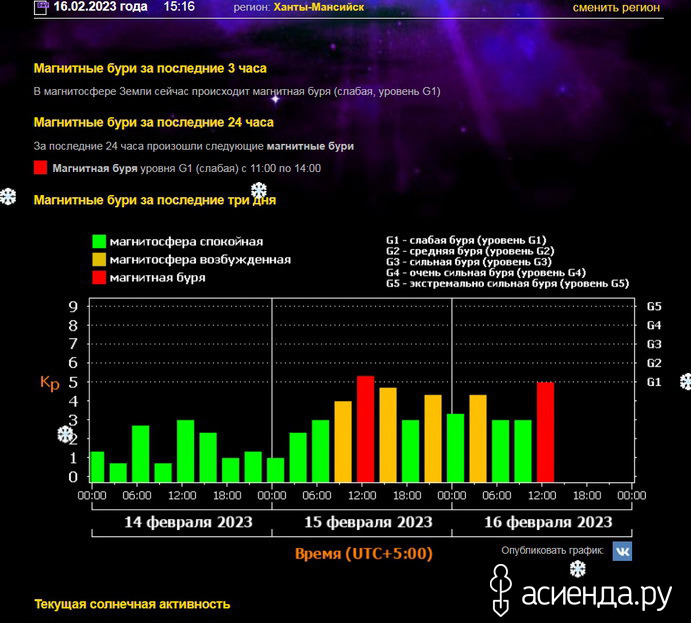Image resolution: width=691 pixels, height=623 pixels.
Task: Click the red bar at 12:00 on 16 февраля
Action: (x=545, y=432)
